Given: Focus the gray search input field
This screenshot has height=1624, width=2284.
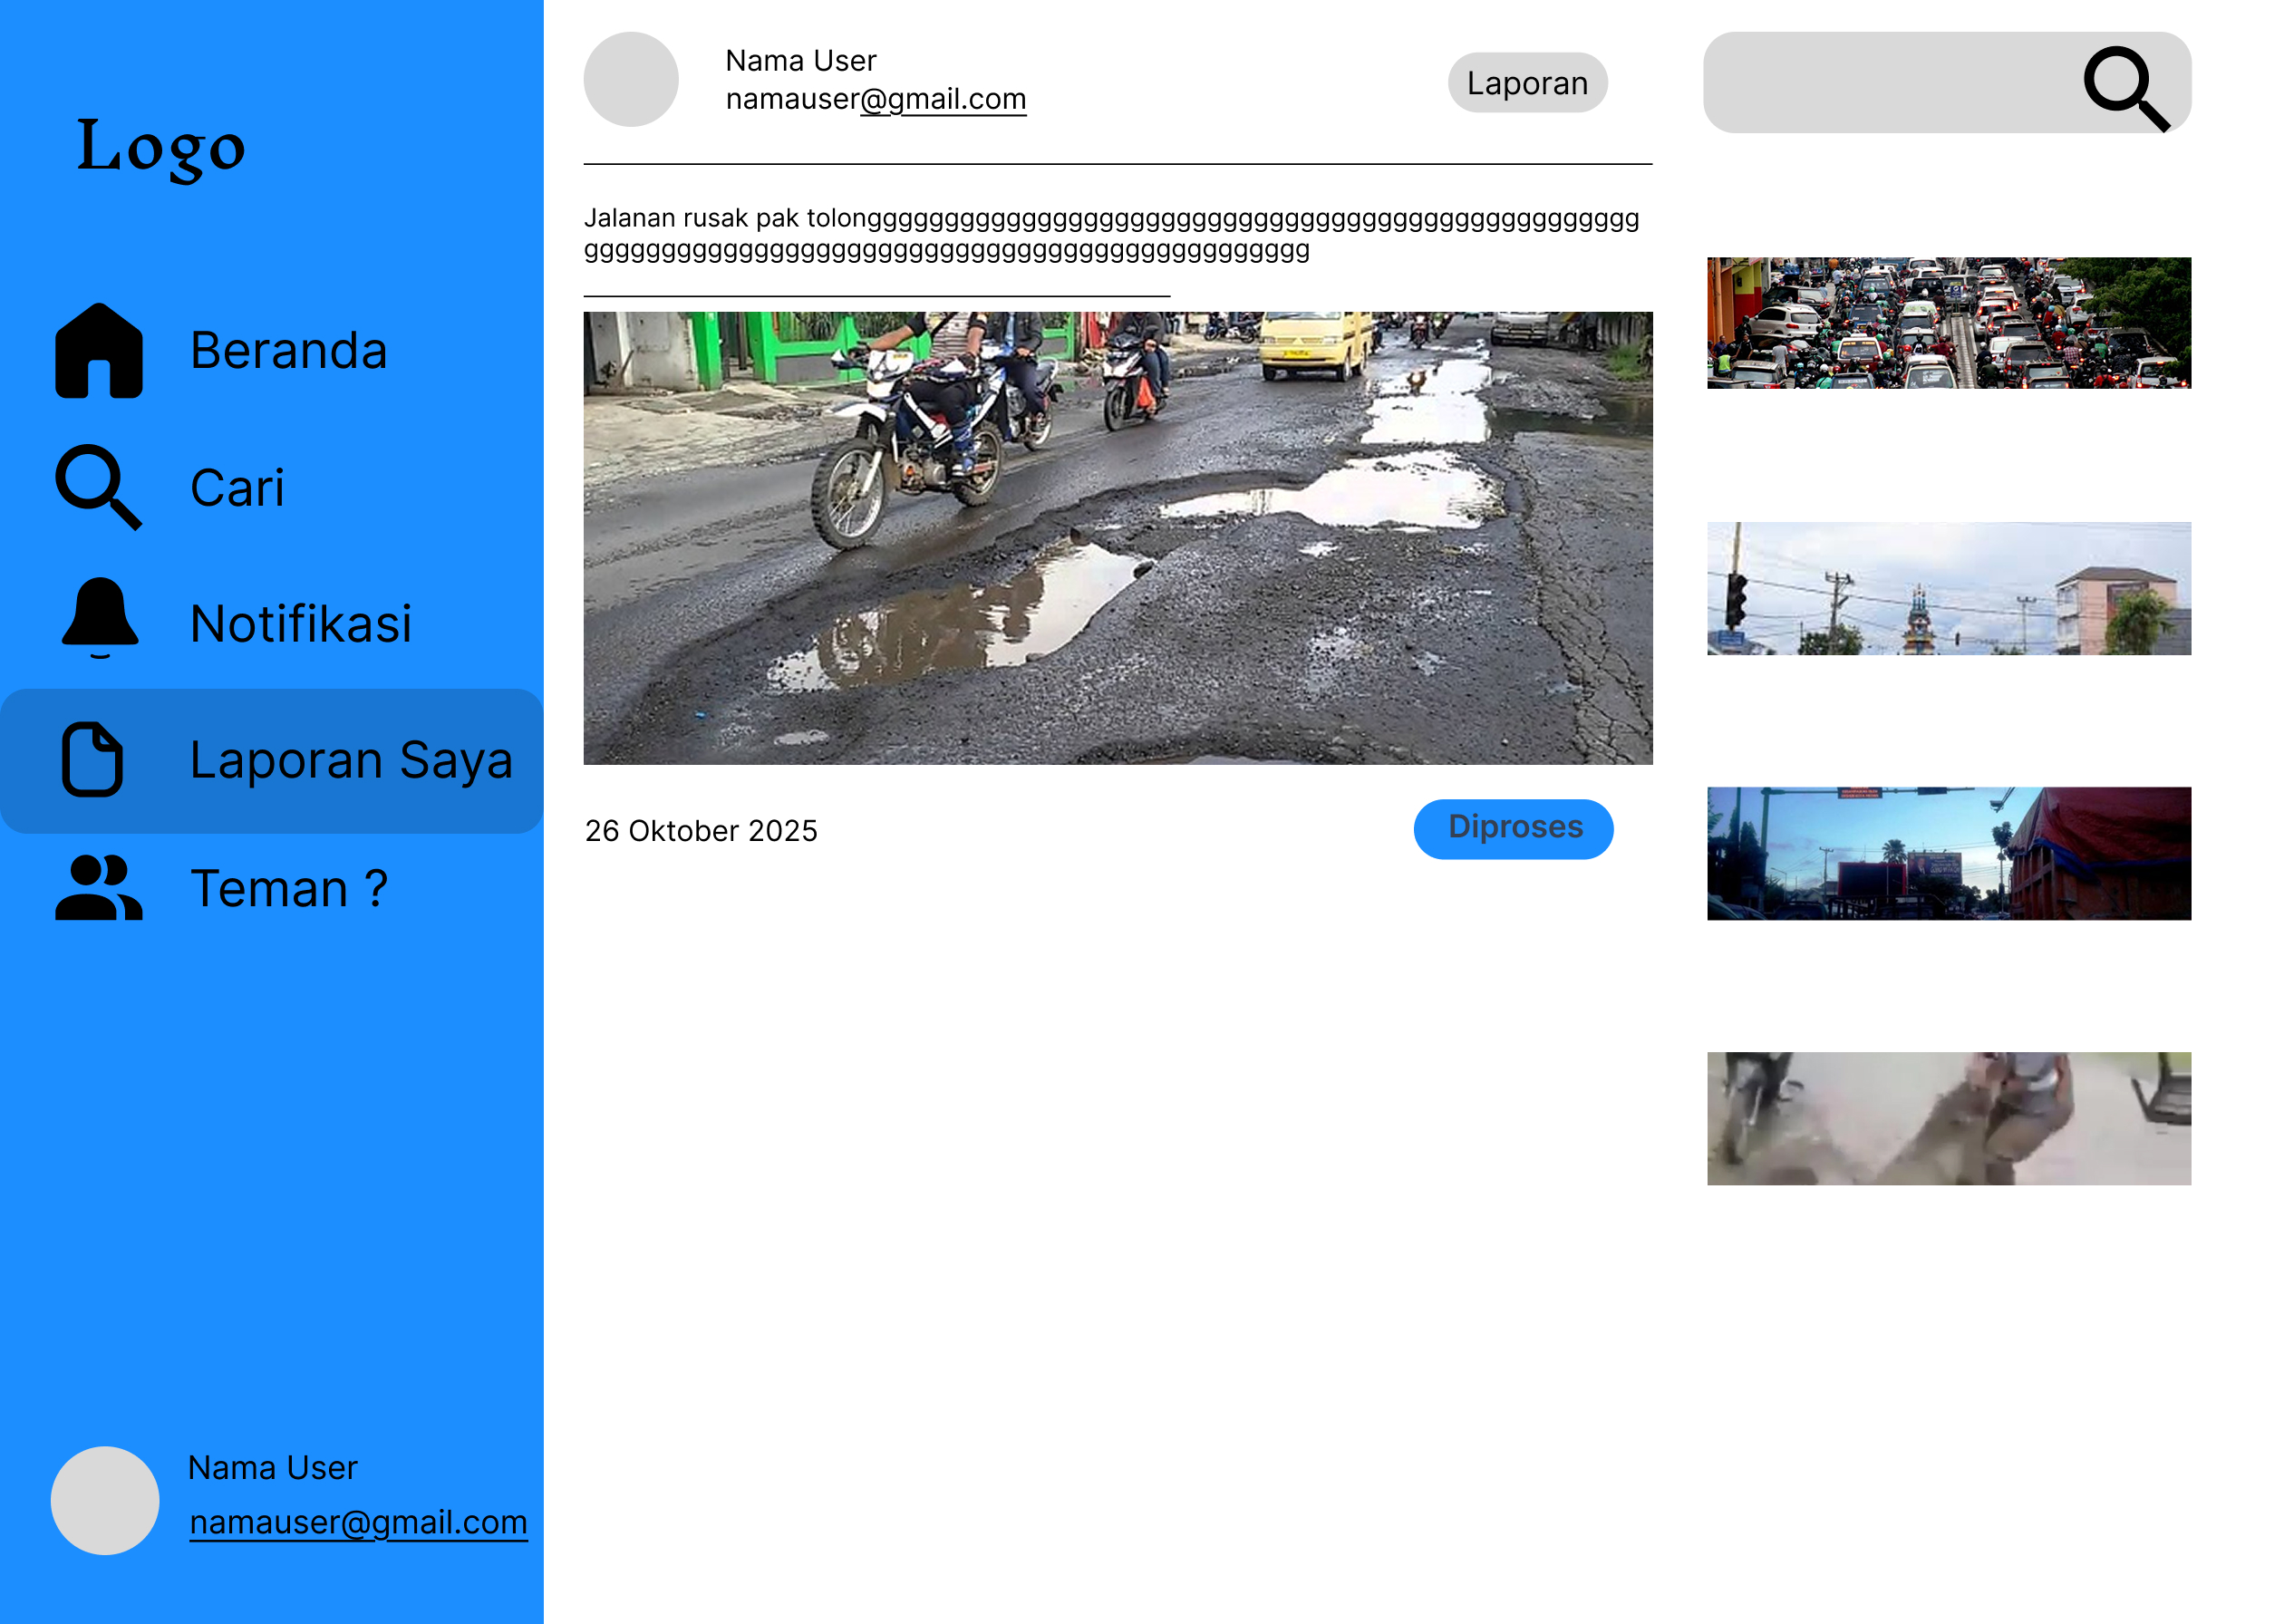Looking at the screenshot, I should click(x=1885, y=83).
